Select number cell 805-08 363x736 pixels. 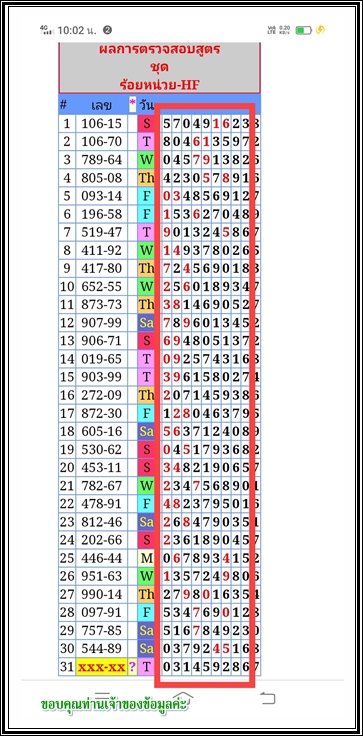pyautogui.click(x=101, y=178)
